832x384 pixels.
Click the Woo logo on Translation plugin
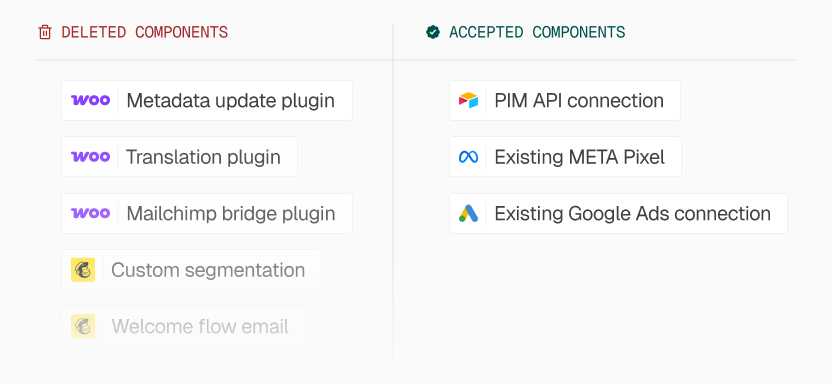point(91,156)
